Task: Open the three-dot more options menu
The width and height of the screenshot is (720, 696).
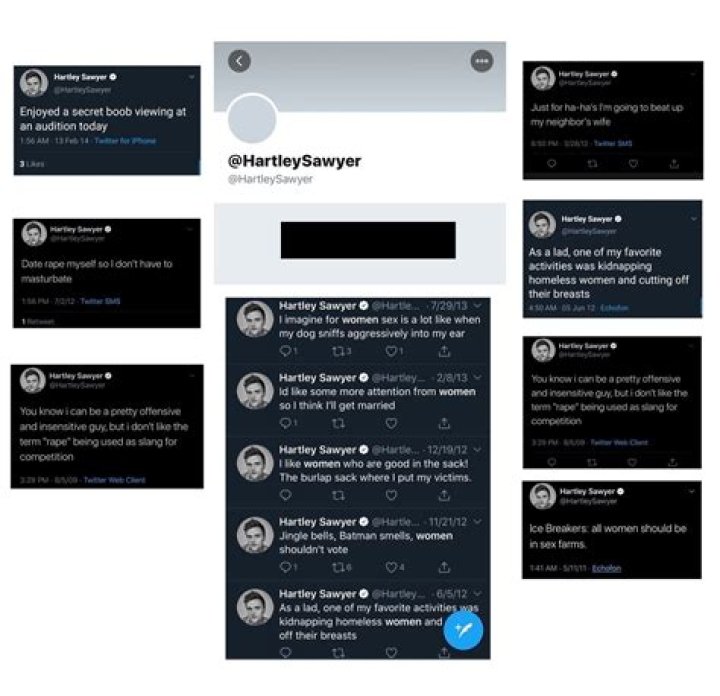Action: point(482,61)
